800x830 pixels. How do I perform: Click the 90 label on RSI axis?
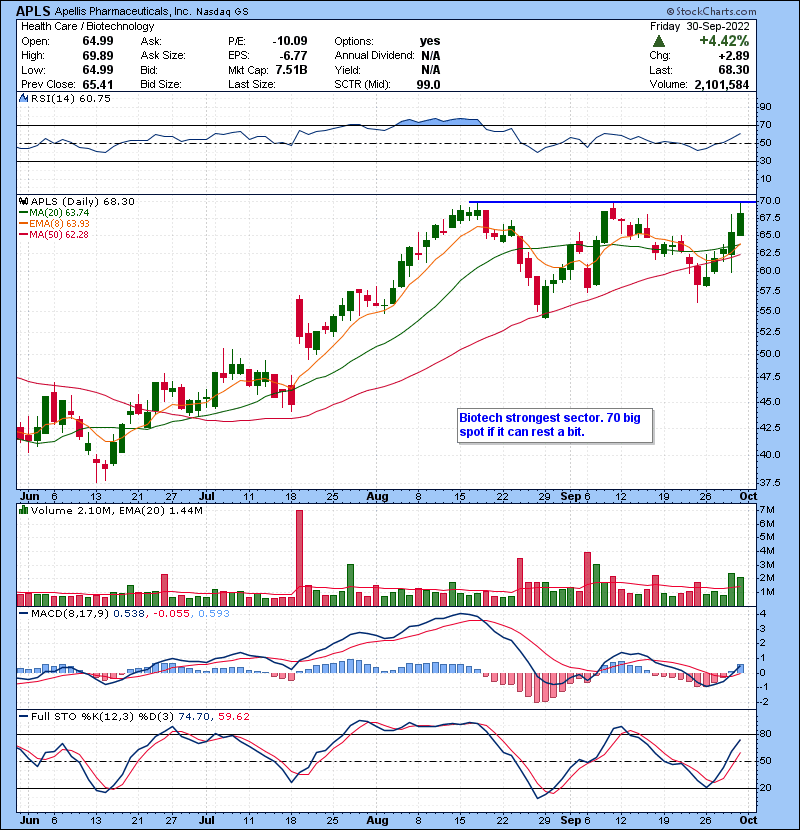click(766, 106)
